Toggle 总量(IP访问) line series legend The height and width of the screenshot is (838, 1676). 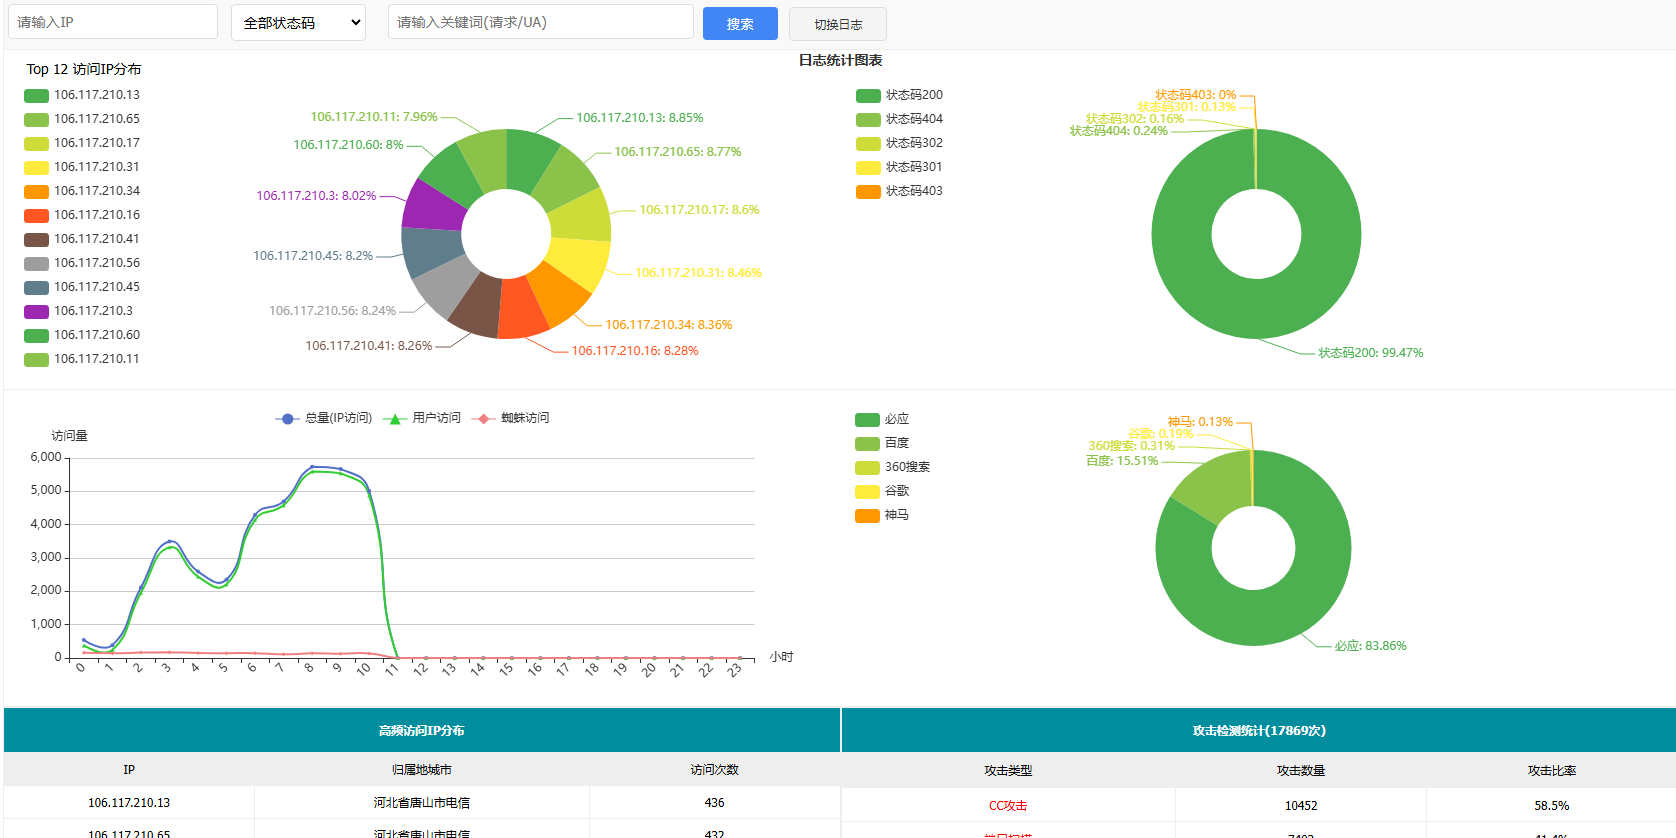click(x=323, y=418)
